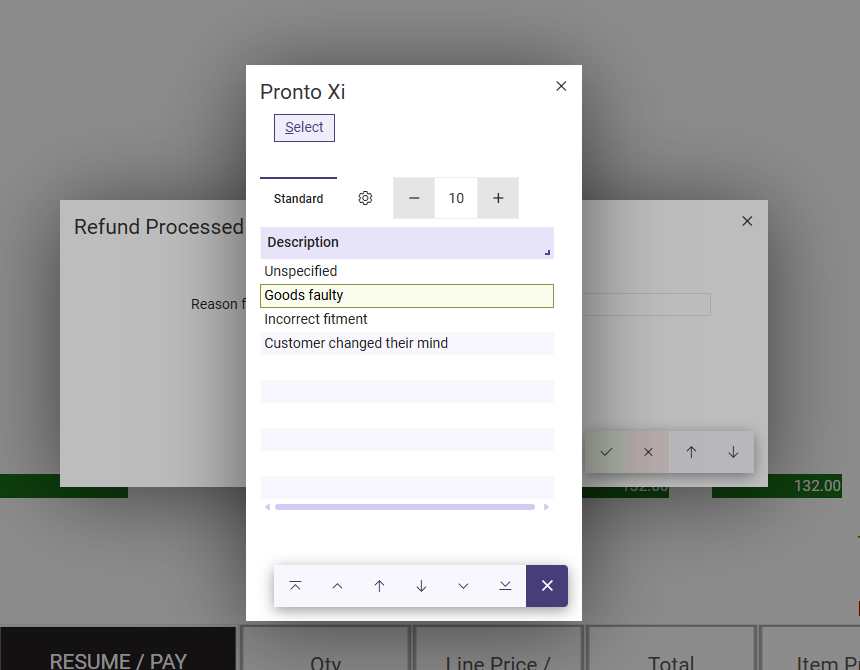The image size is (860, 670).
Task: Switch to the Standard tab
Action: pyautogui.click(x=298, y=198)
